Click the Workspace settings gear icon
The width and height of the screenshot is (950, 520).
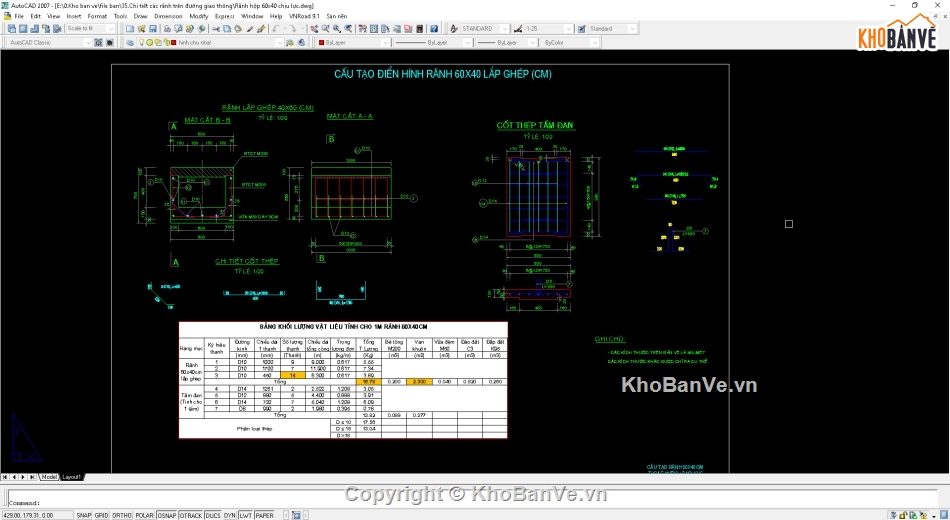pos(98,42)
